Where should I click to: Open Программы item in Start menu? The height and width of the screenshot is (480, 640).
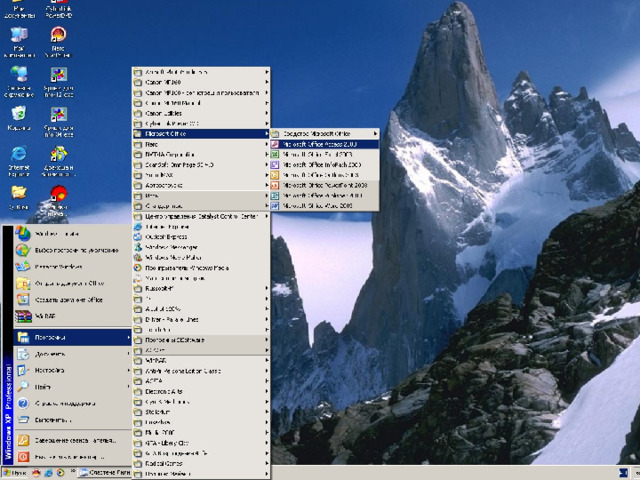coord(72,337)
